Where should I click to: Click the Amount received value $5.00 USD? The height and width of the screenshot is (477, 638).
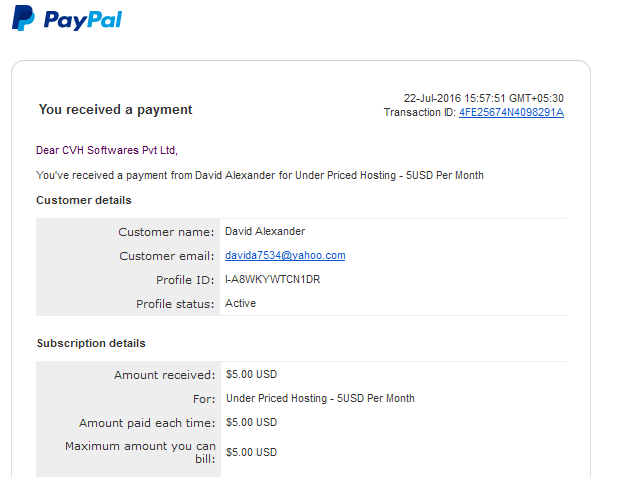click(x=251, y=374)
